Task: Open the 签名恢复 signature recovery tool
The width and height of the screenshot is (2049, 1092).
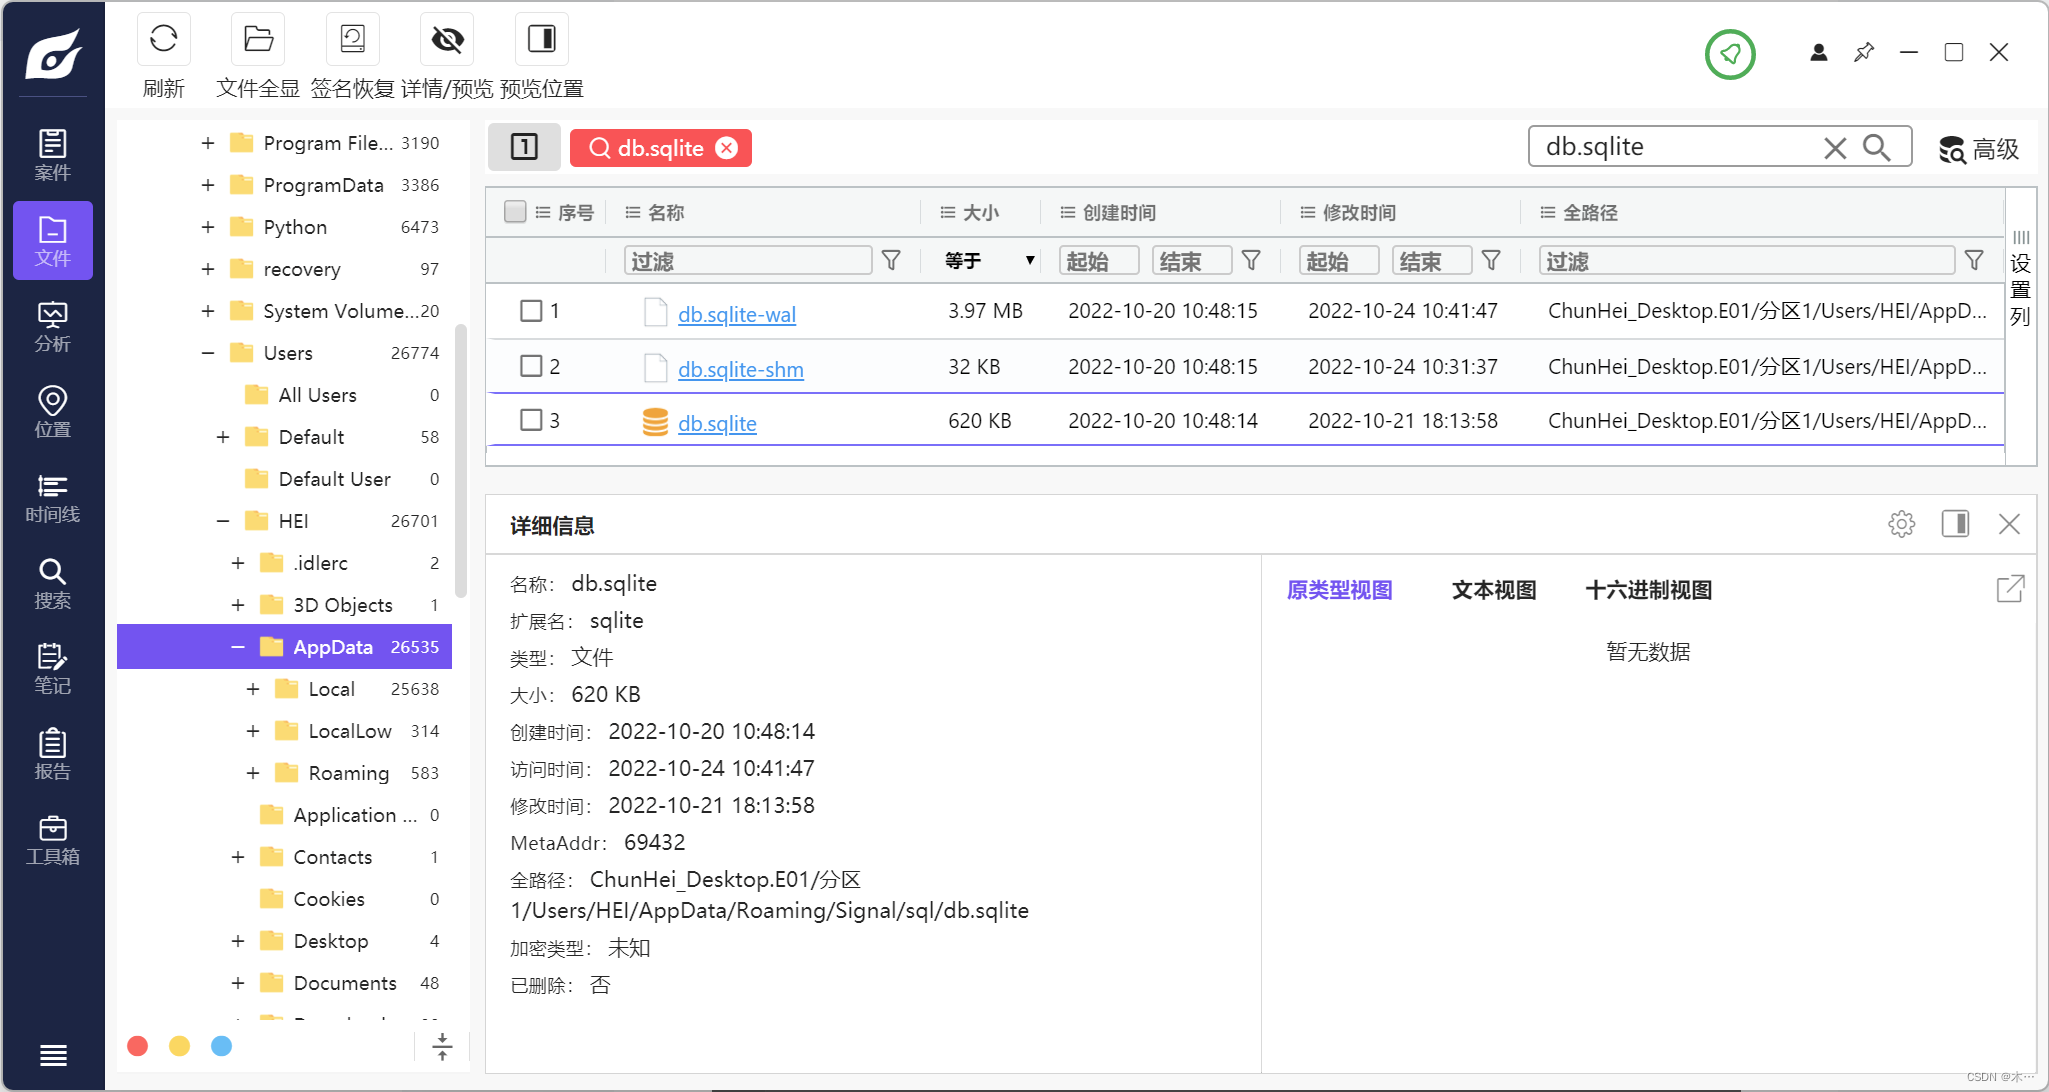Action: coord(352,40)
